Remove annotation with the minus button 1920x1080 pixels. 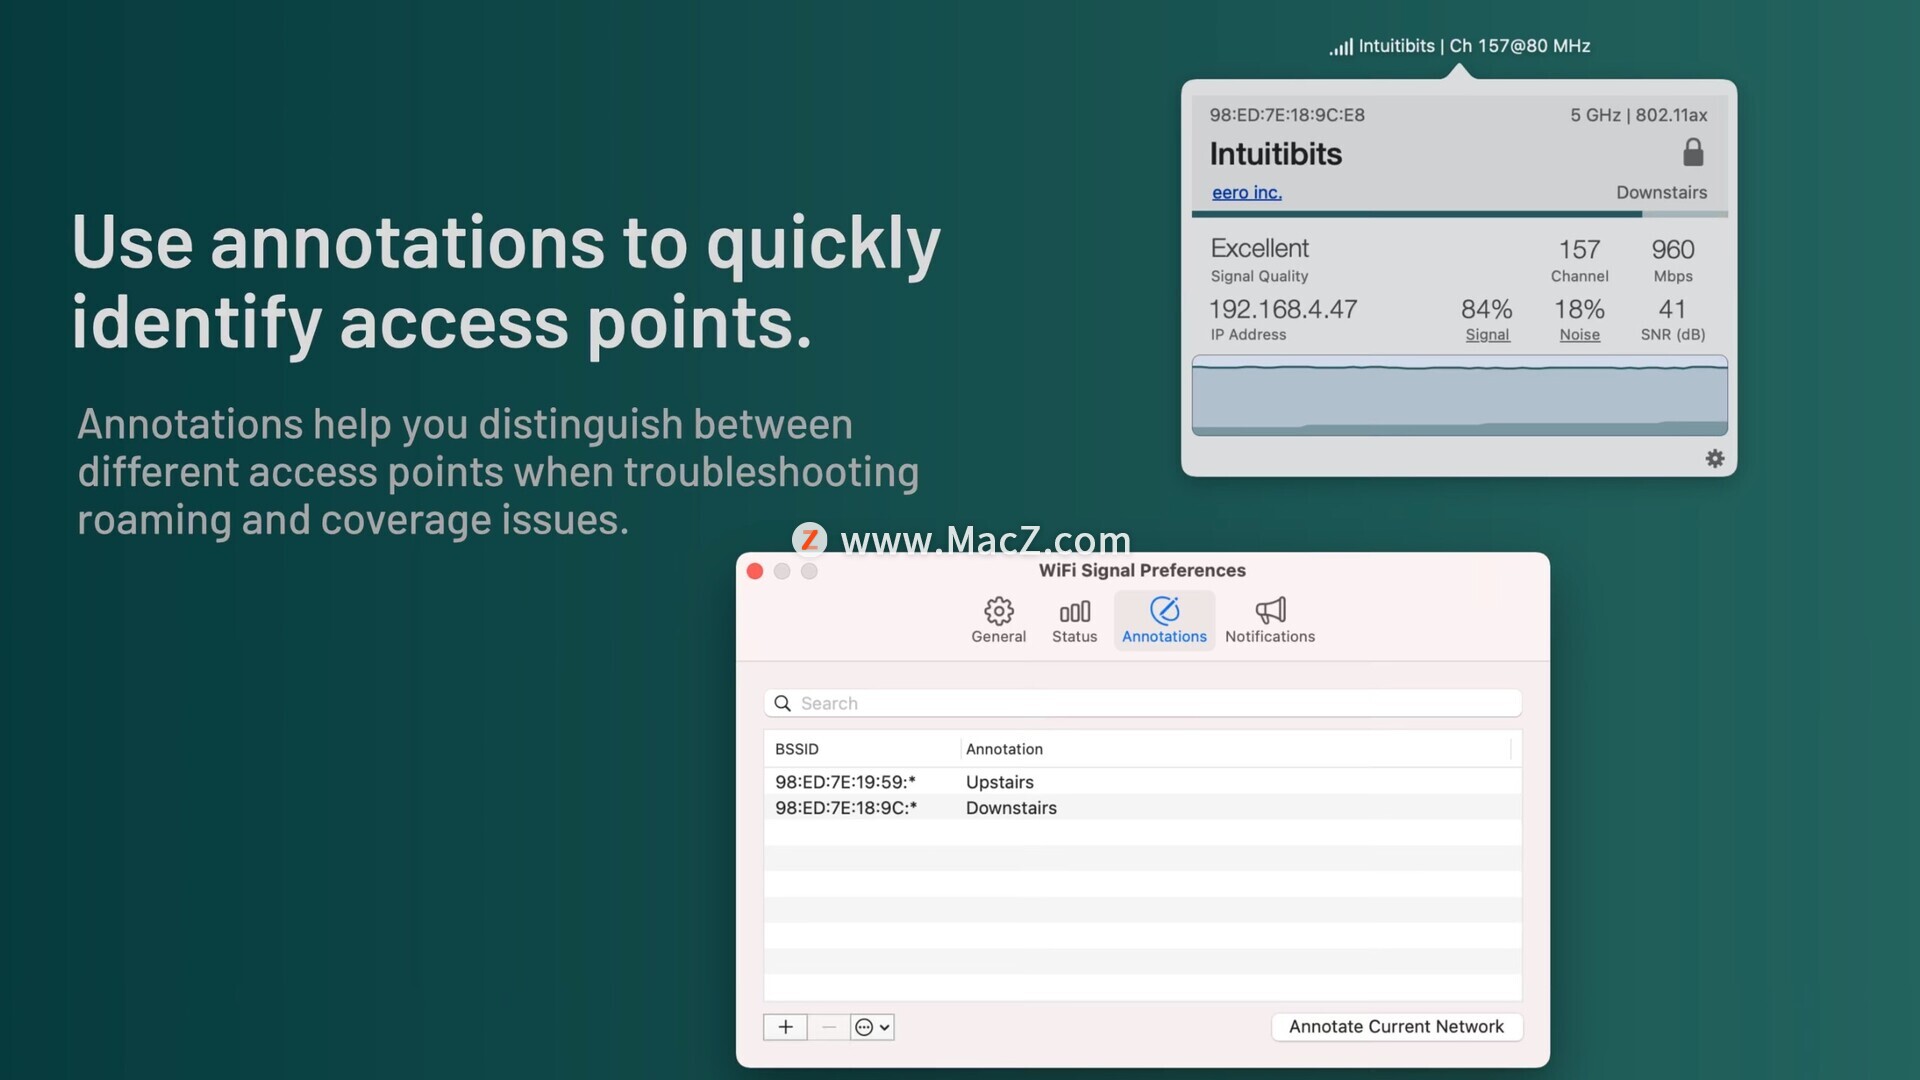(828, 1027)
